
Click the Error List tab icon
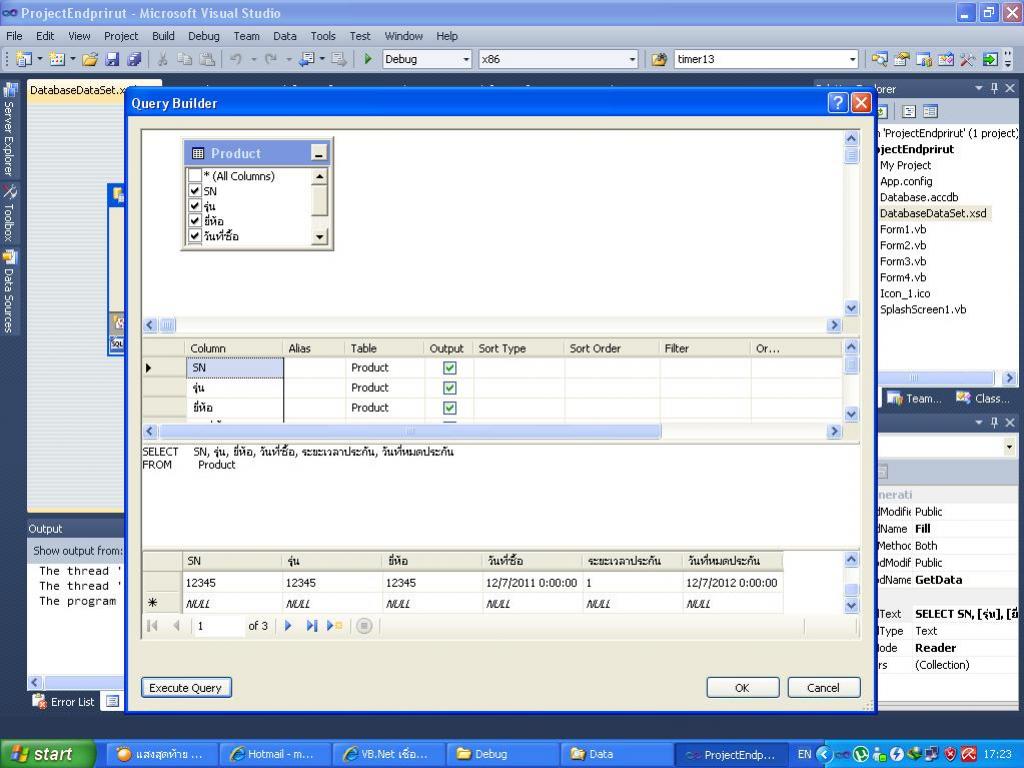coord(40,702)
